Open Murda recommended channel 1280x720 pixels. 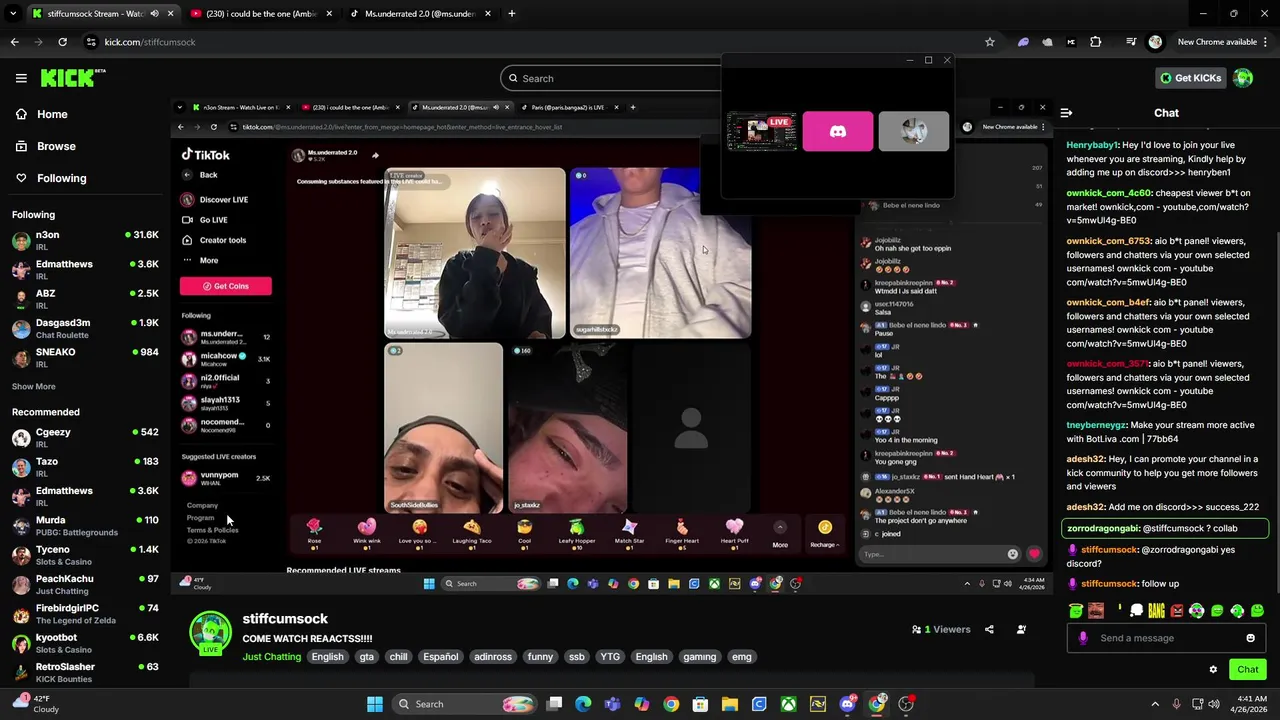pos(85,525)
